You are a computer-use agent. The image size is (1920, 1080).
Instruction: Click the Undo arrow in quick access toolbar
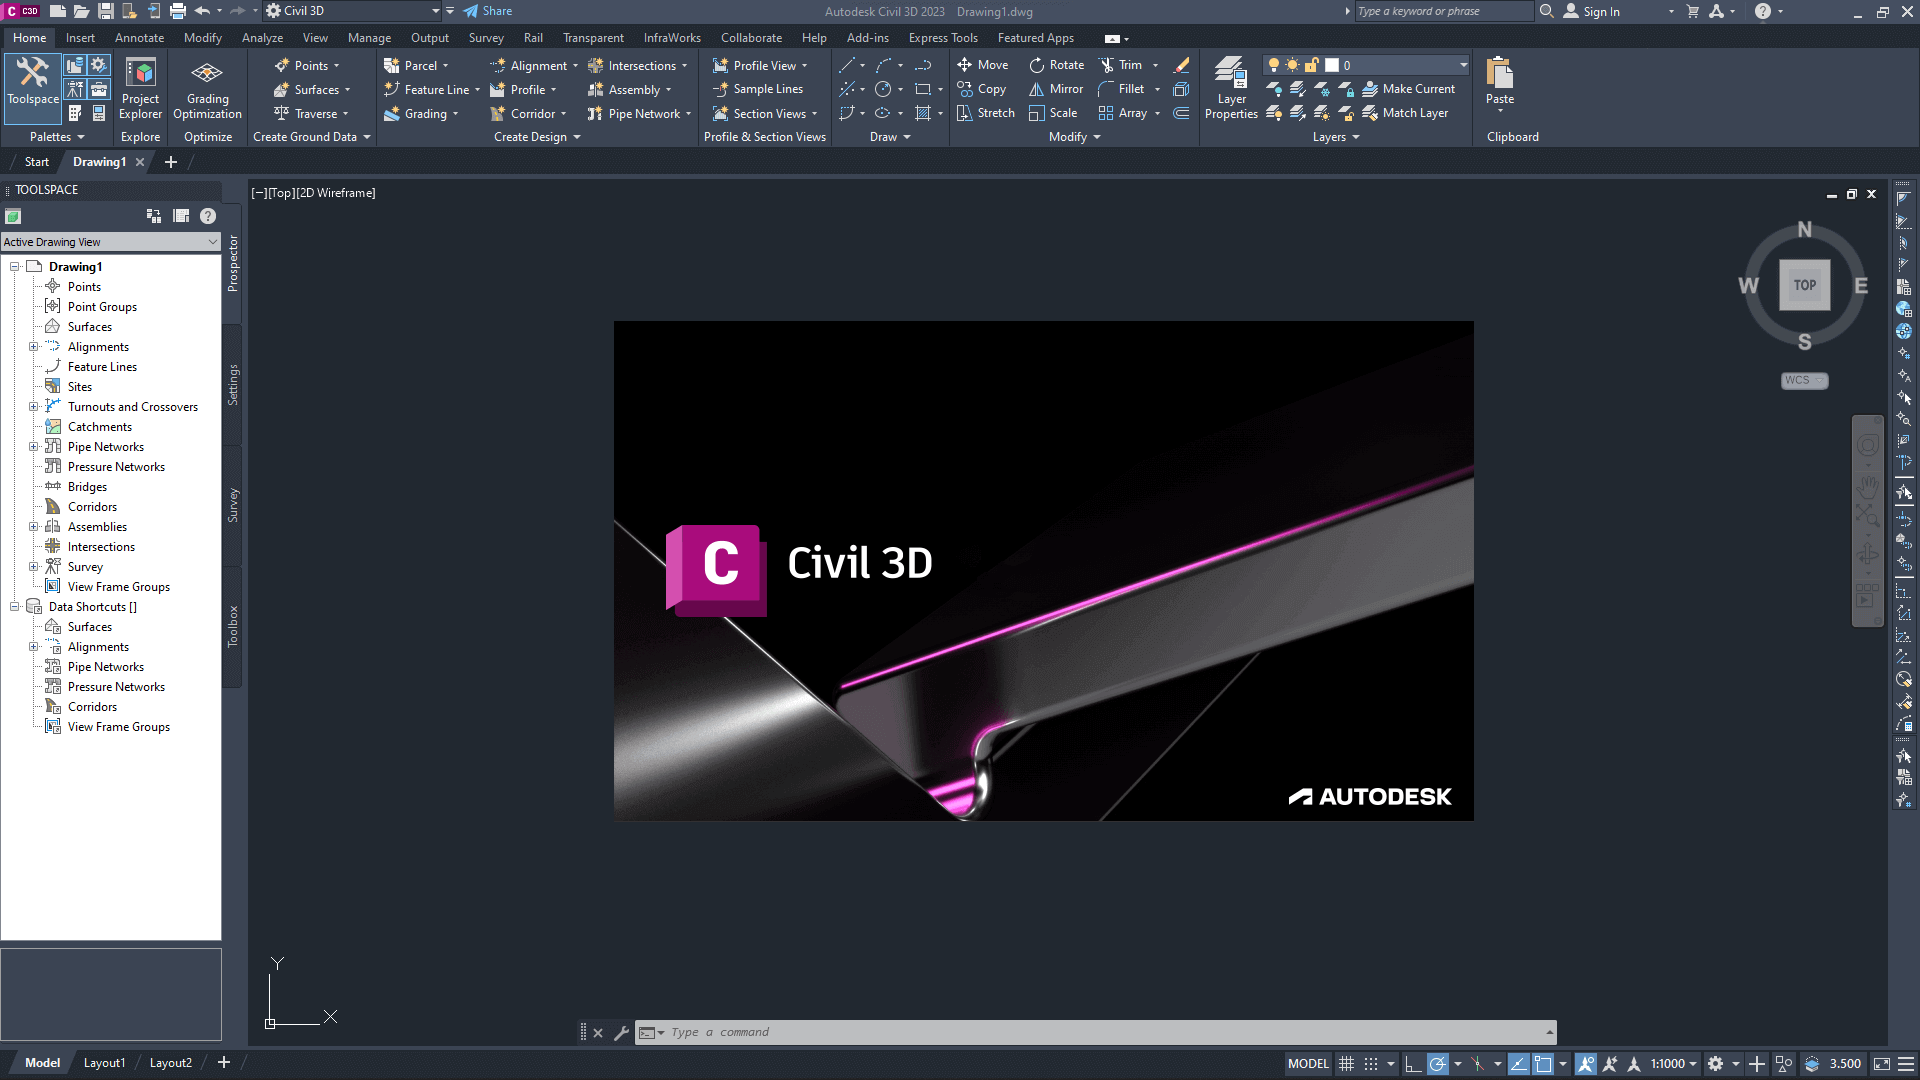click(x=202, y=11)
